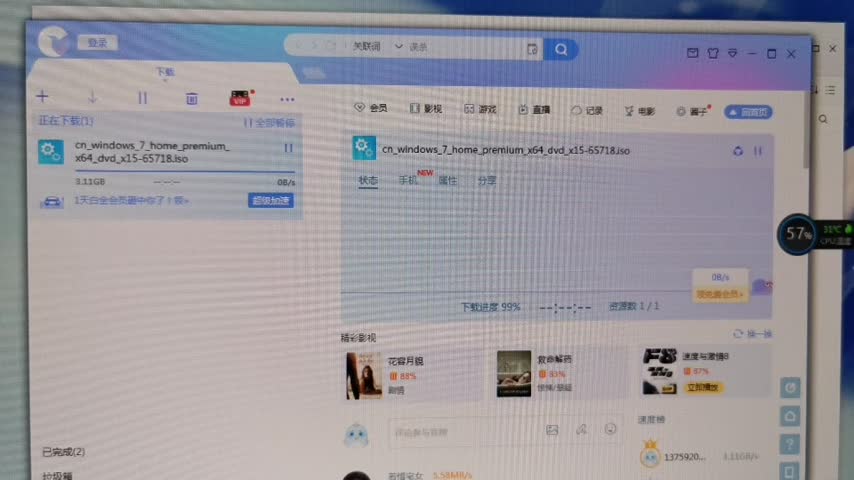The width and height of the screenshot is (854, 480).
Task: Click the small purple icon beside 0B/s
Action: pyautogui.click(x=761, y=287)
